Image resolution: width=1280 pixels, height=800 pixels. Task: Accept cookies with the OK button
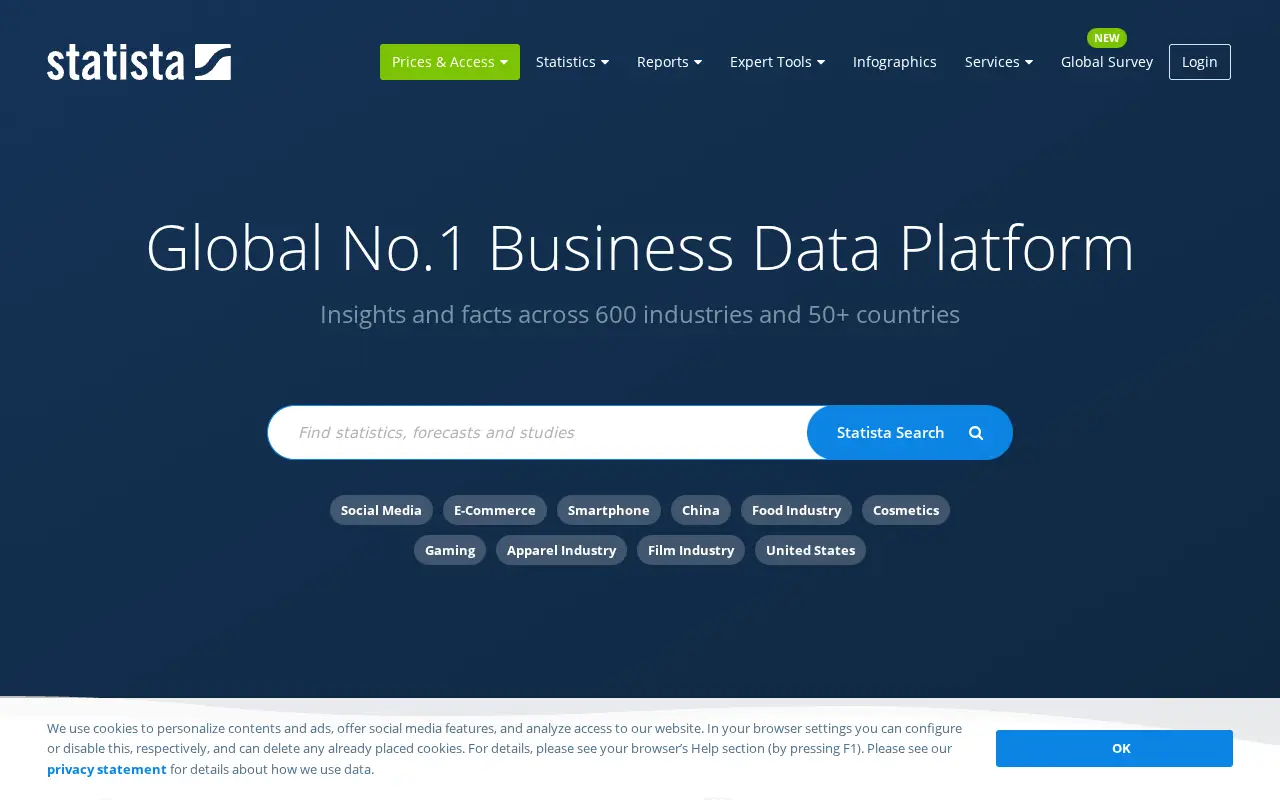pos(1114,748)
